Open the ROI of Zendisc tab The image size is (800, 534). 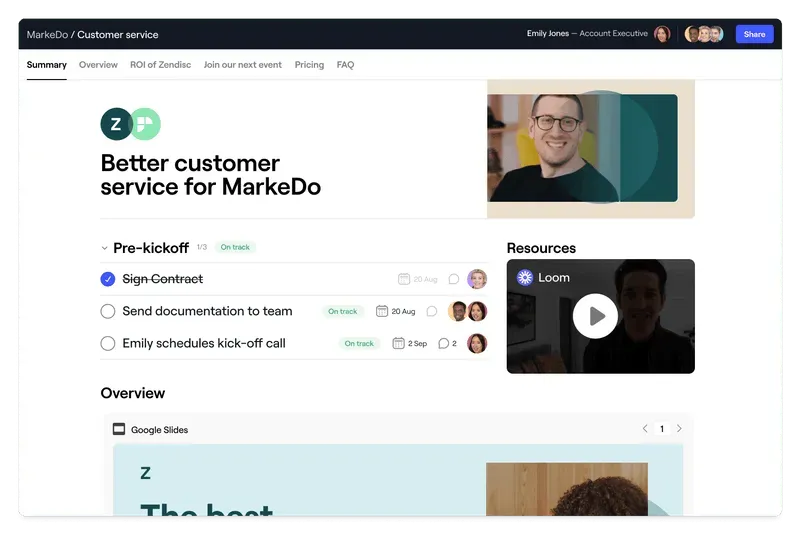(160, 65)
